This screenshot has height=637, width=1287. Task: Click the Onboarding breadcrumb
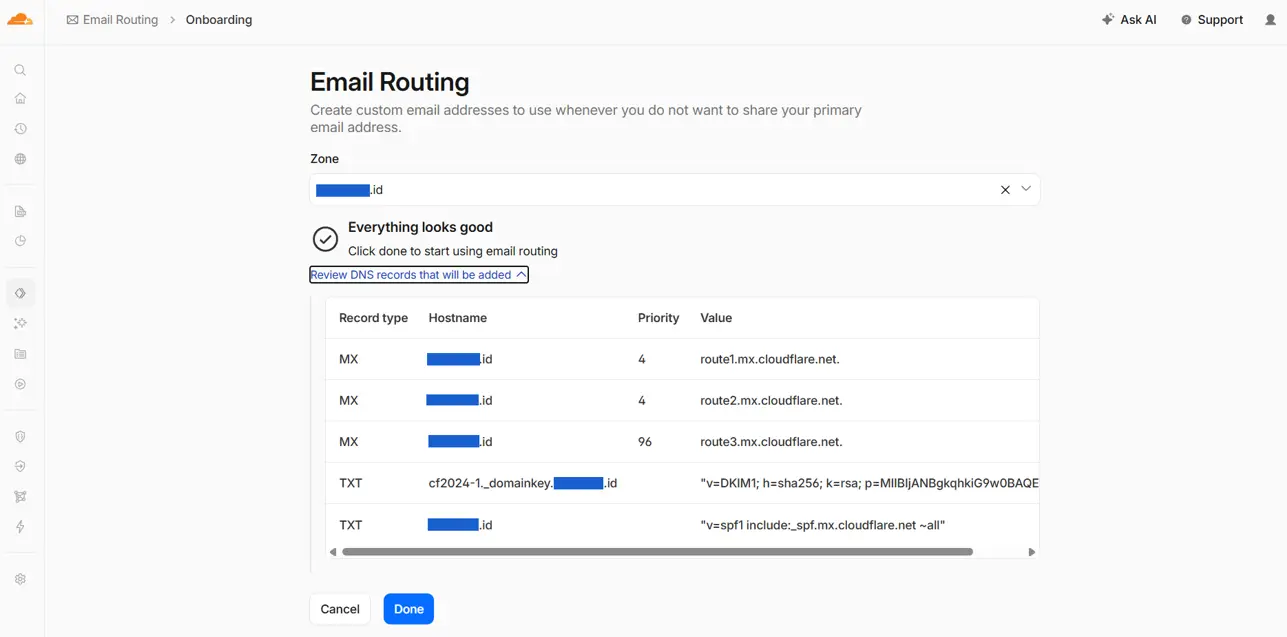point(219,20)
